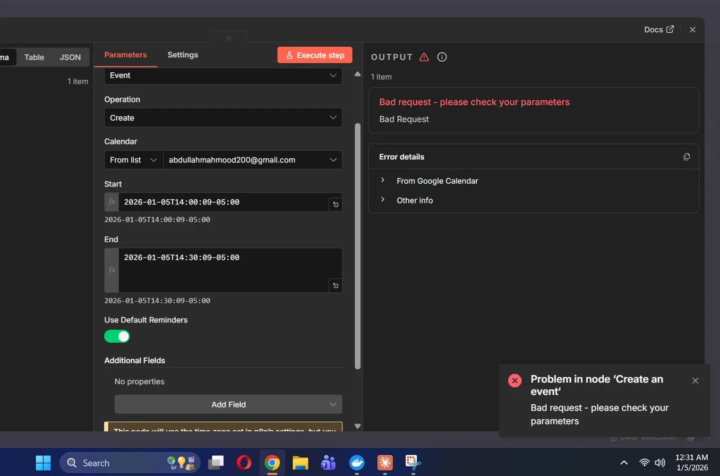Viewport: 720px width, 476px height.
Task: Click the scroll down arrow in parameters
Action: pos(358,426)
